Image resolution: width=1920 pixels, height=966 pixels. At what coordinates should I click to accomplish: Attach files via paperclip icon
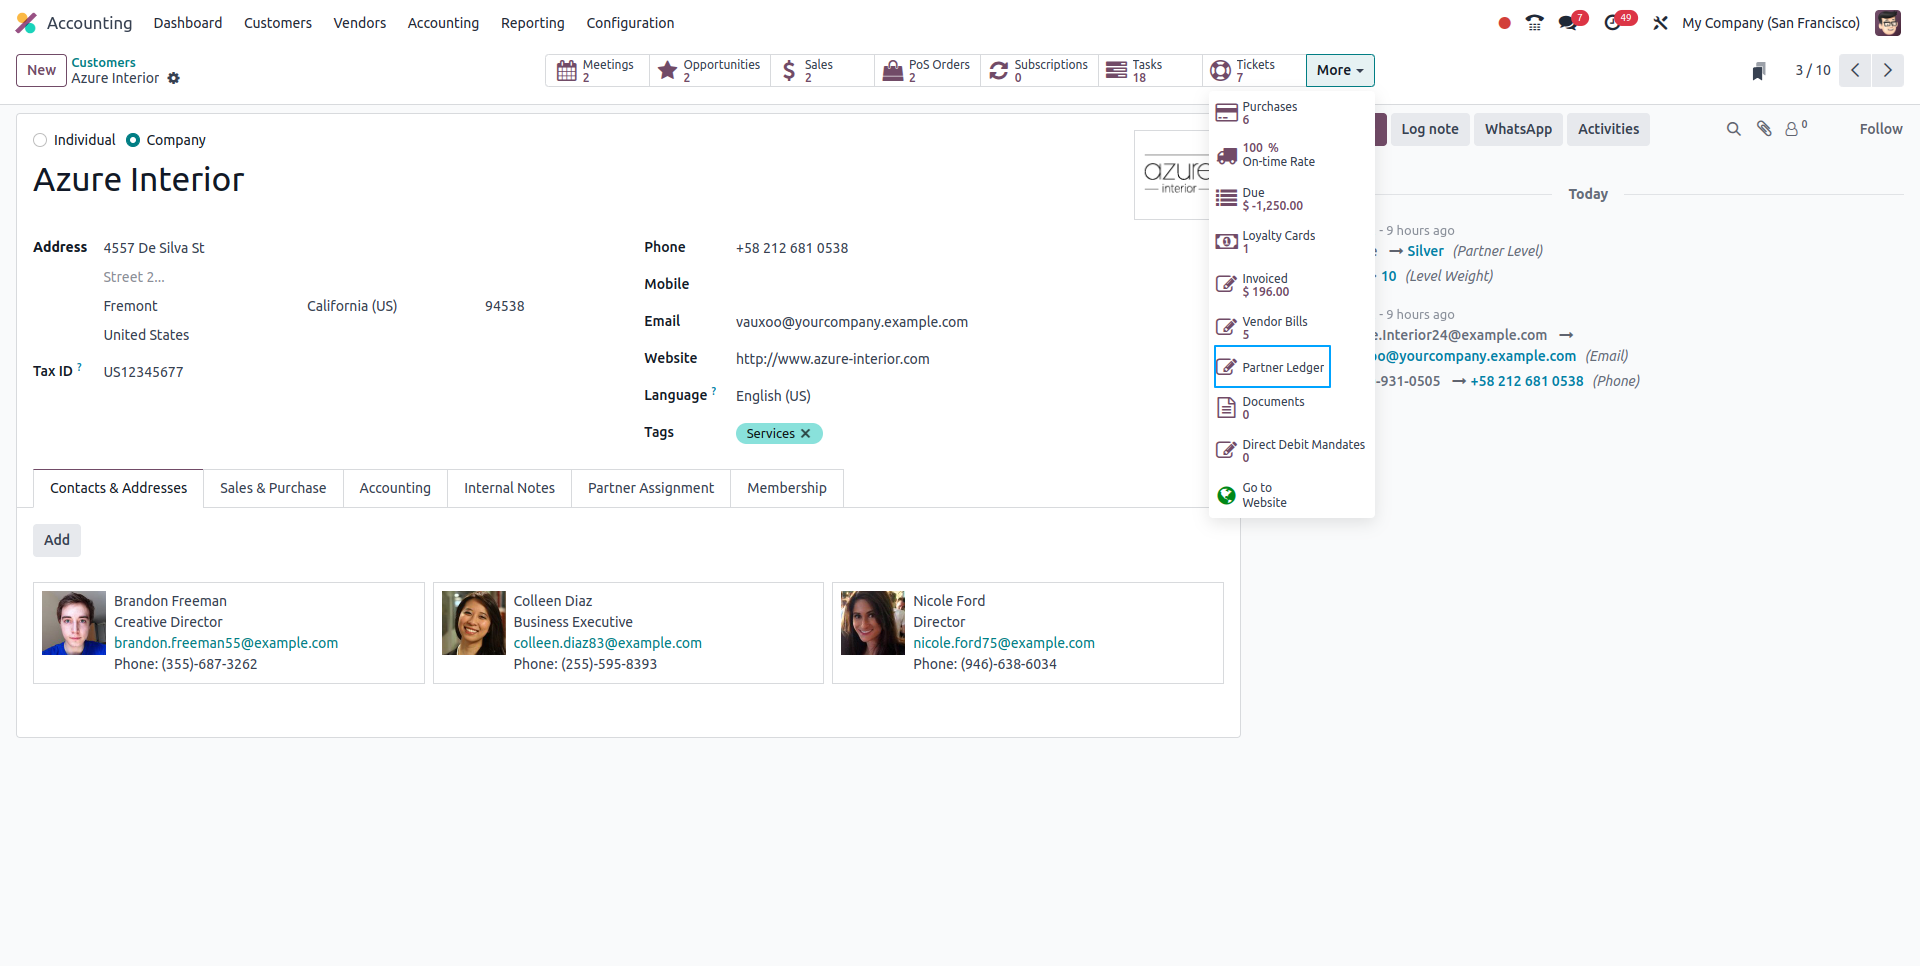tap(1764, 129)
